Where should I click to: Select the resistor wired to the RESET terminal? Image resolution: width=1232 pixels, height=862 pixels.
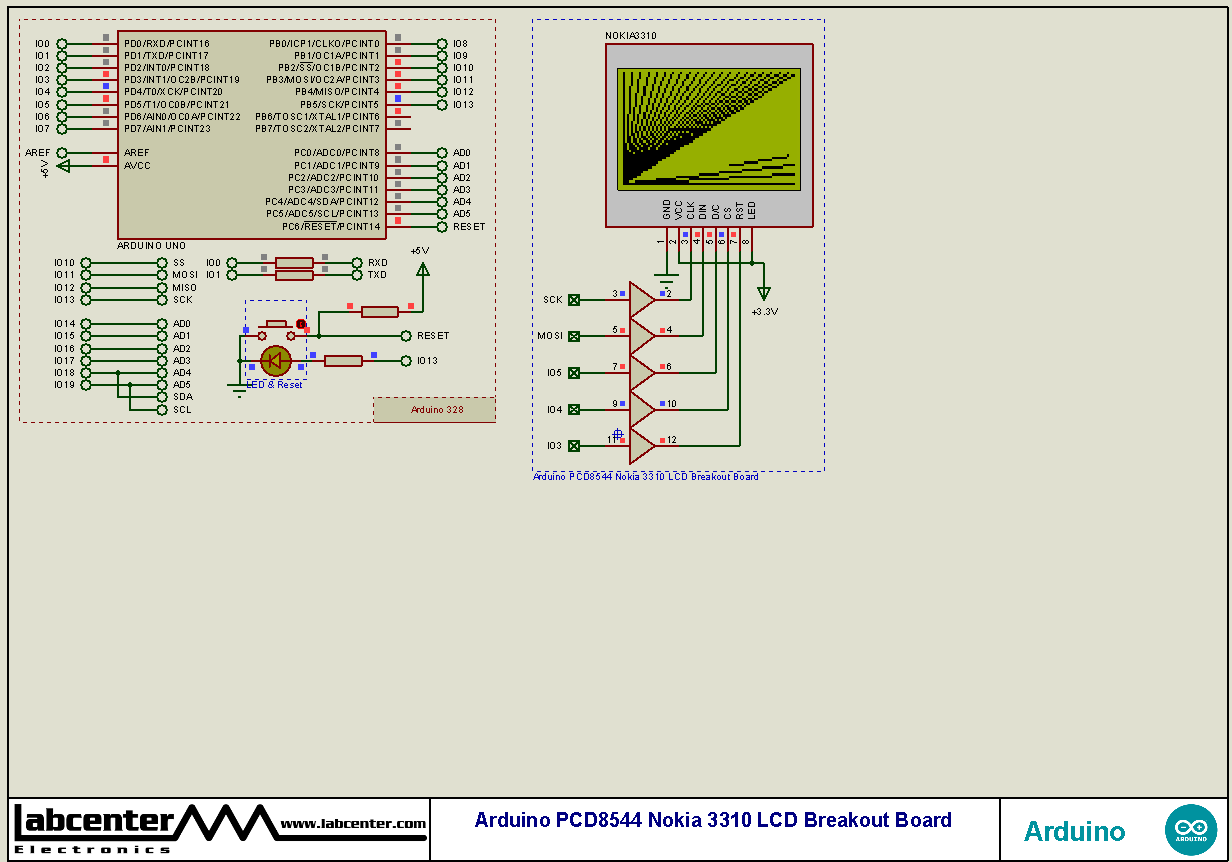click(x=379, y=311)
